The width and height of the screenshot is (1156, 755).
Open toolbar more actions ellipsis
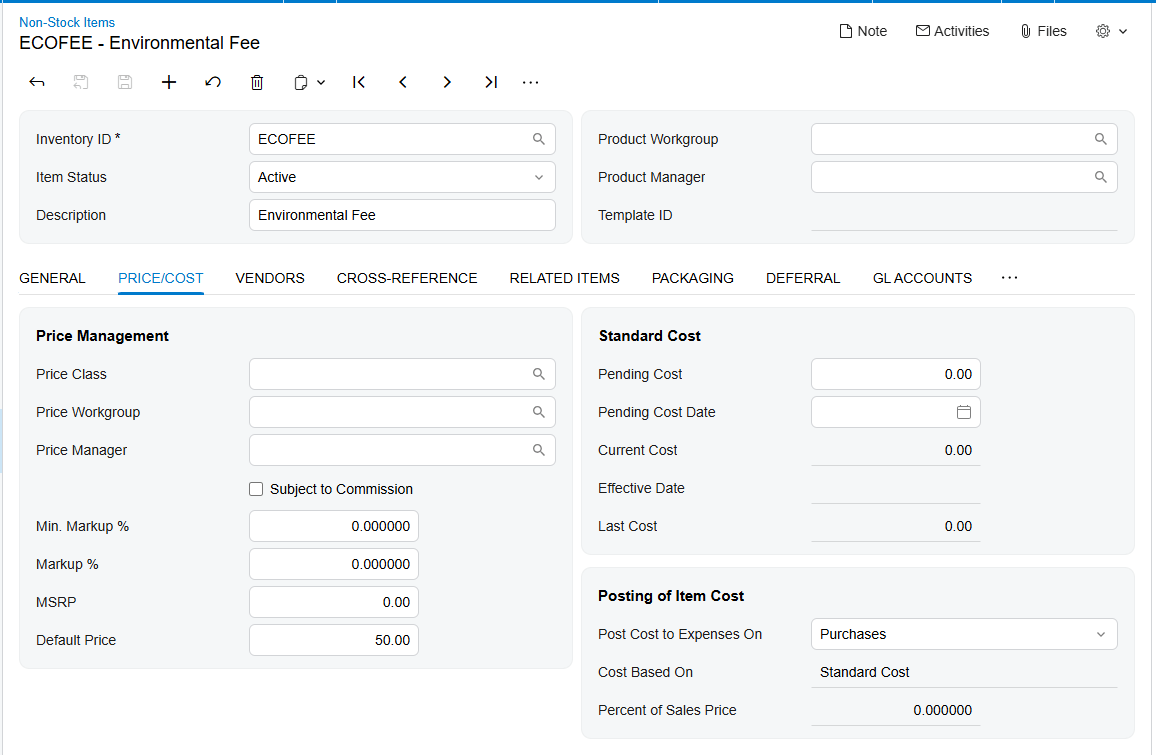point(531,83)
